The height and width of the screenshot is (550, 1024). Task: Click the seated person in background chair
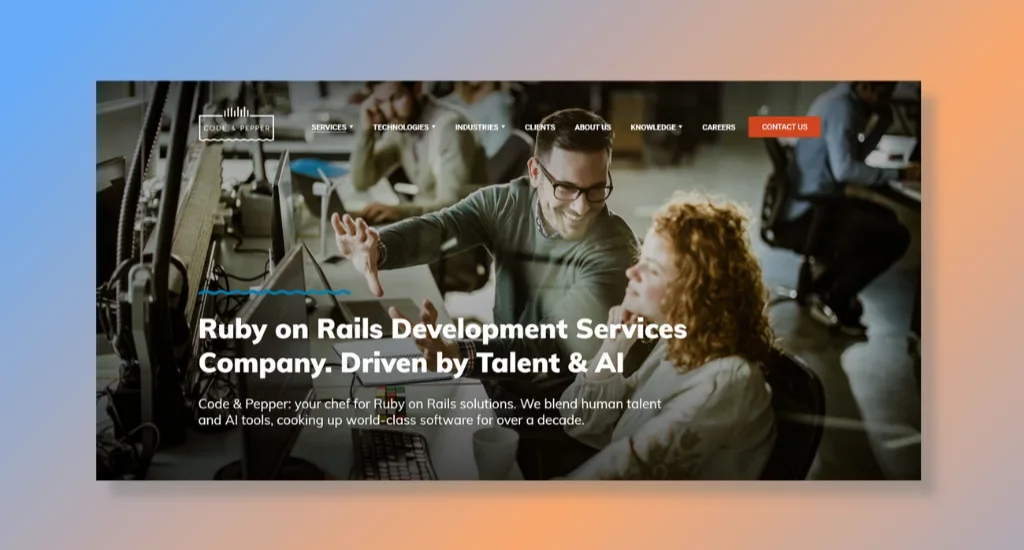(845, 170)
